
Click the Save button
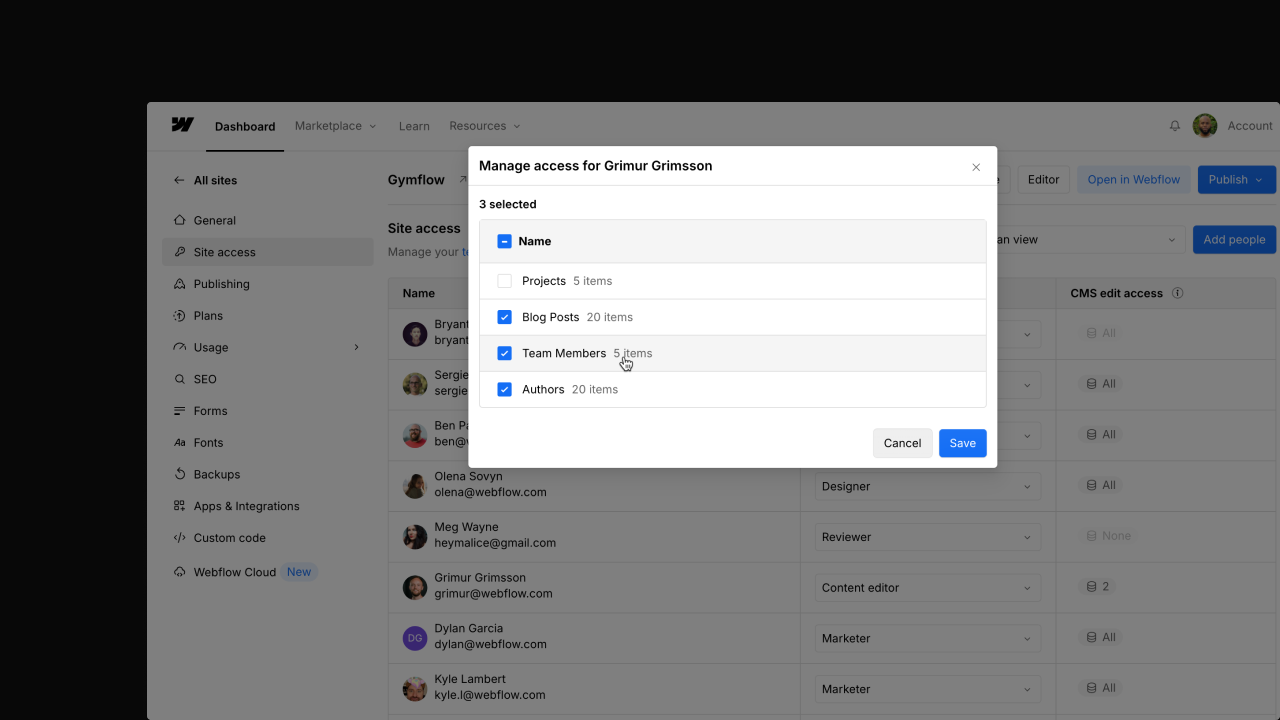[x=962, y=443]
